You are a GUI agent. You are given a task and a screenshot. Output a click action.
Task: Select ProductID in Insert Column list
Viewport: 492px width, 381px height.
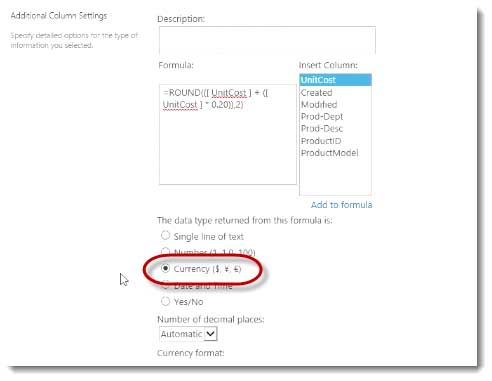(x=335, y=141)
